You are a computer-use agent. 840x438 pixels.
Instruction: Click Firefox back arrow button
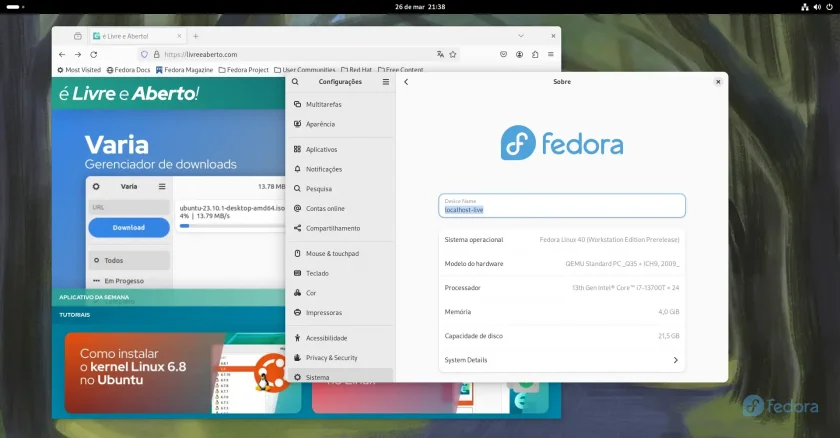62,55
